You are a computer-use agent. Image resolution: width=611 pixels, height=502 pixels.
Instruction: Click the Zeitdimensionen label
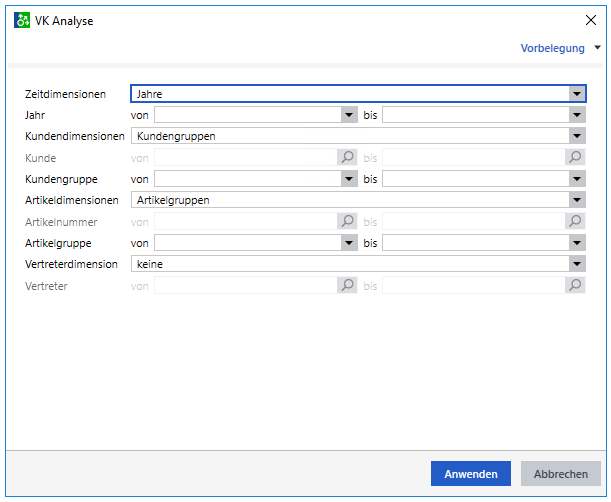[65, 94]
